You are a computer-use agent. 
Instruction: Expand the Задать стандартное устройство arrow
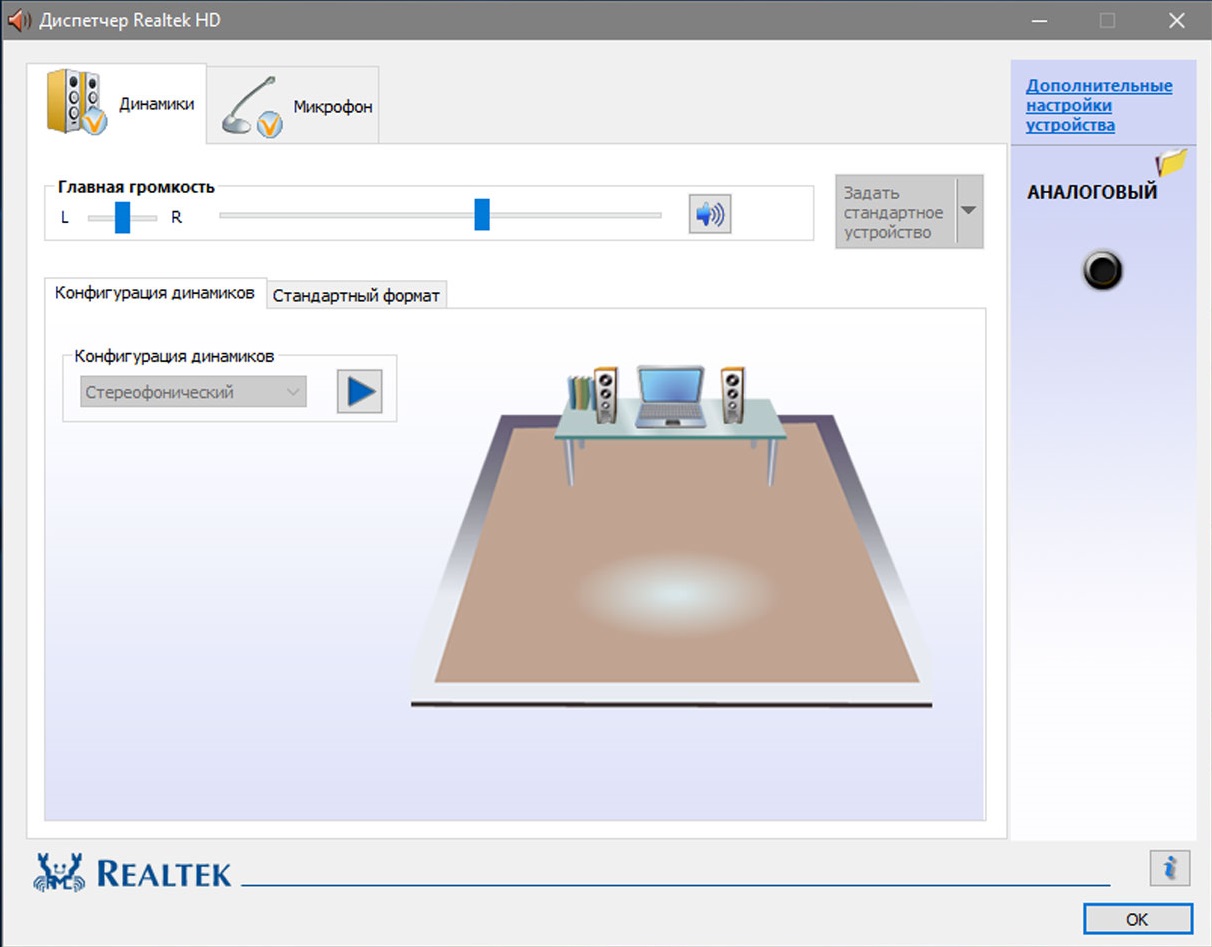[x=969, y=211]
